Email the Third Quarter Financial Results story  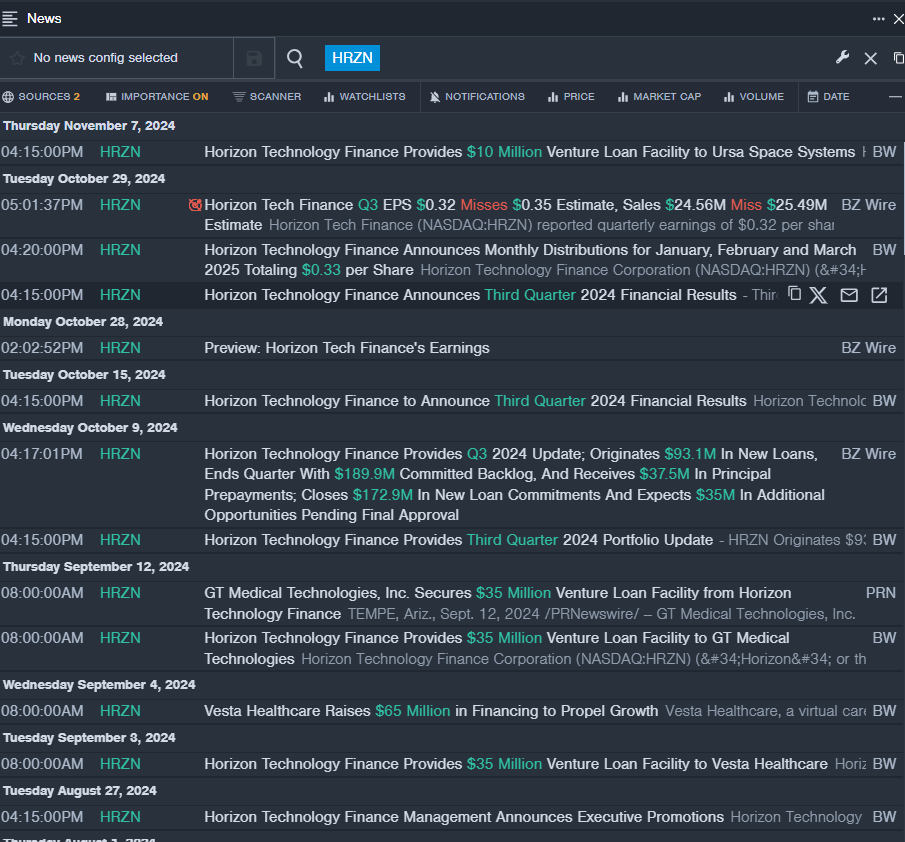(x=849, y=295)
